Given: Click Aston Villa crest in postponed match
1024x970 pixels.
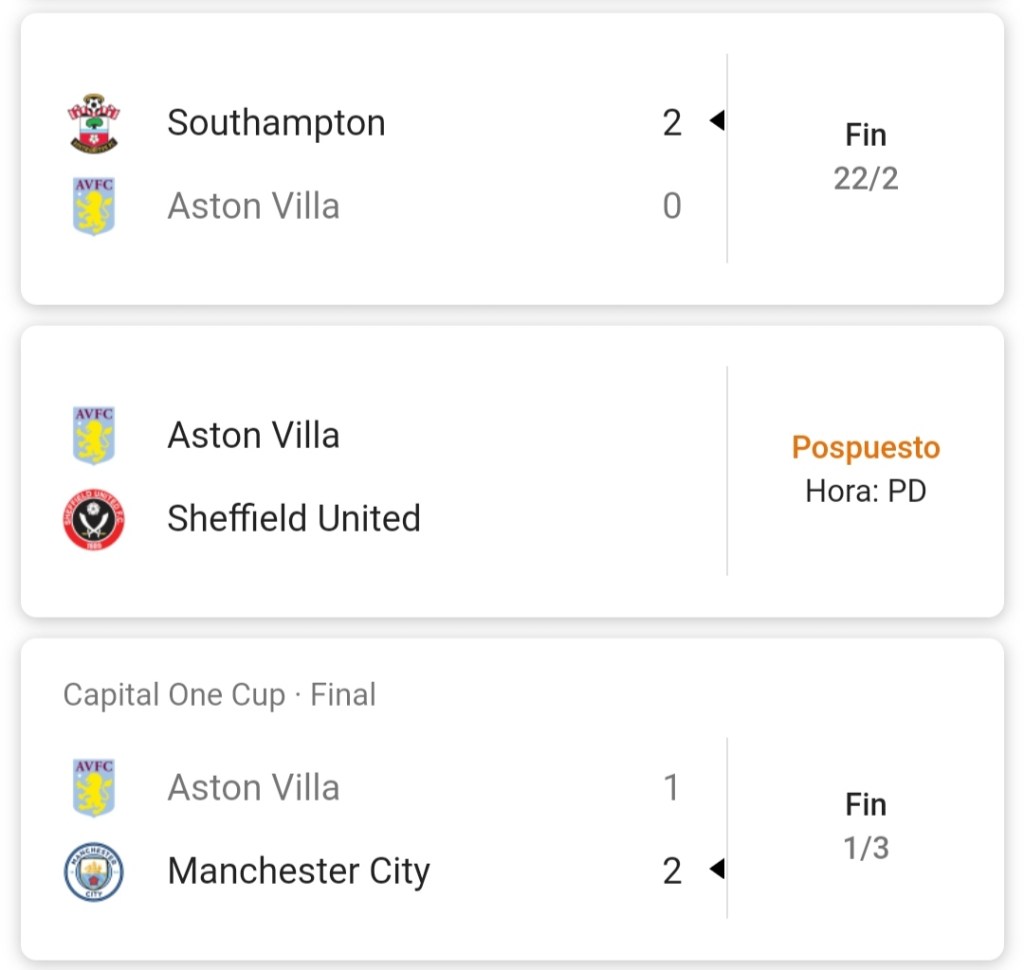Looking at the screenshot, I should (94, 435).
